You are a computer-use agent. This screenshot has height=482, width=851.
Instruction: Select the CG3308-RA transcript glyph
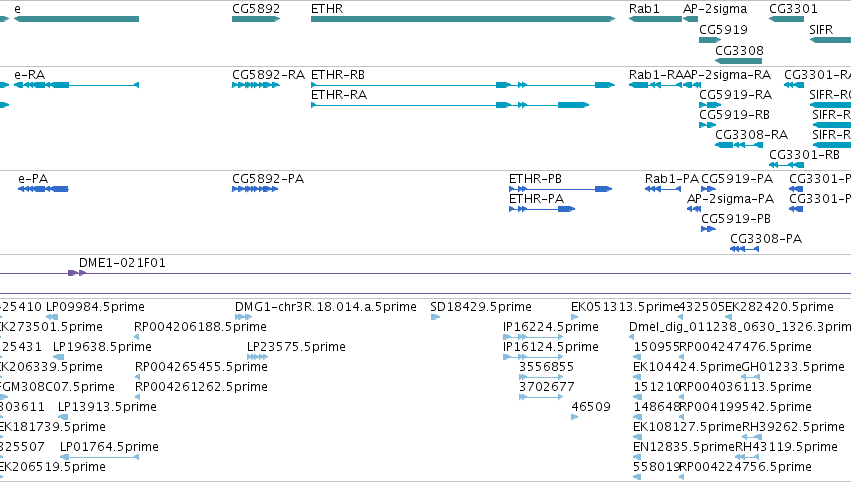click(739, 145)
